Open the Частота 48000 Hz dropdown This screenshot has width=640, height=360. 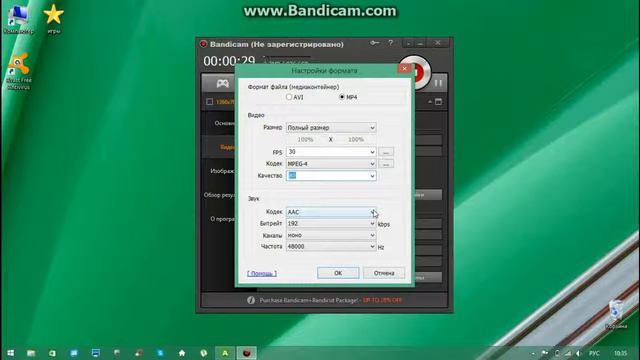331,247
